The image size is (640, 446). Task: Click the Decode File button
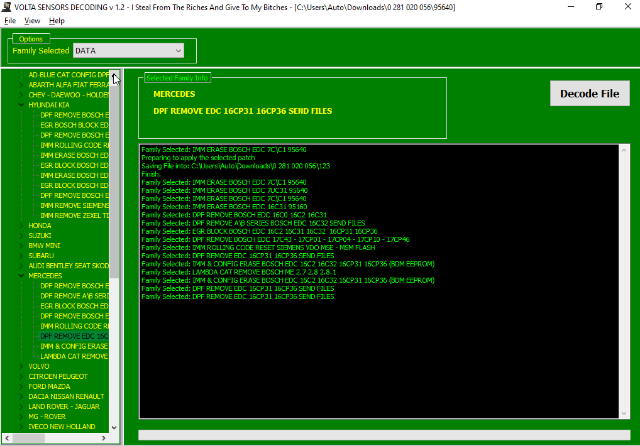[589, 93]
